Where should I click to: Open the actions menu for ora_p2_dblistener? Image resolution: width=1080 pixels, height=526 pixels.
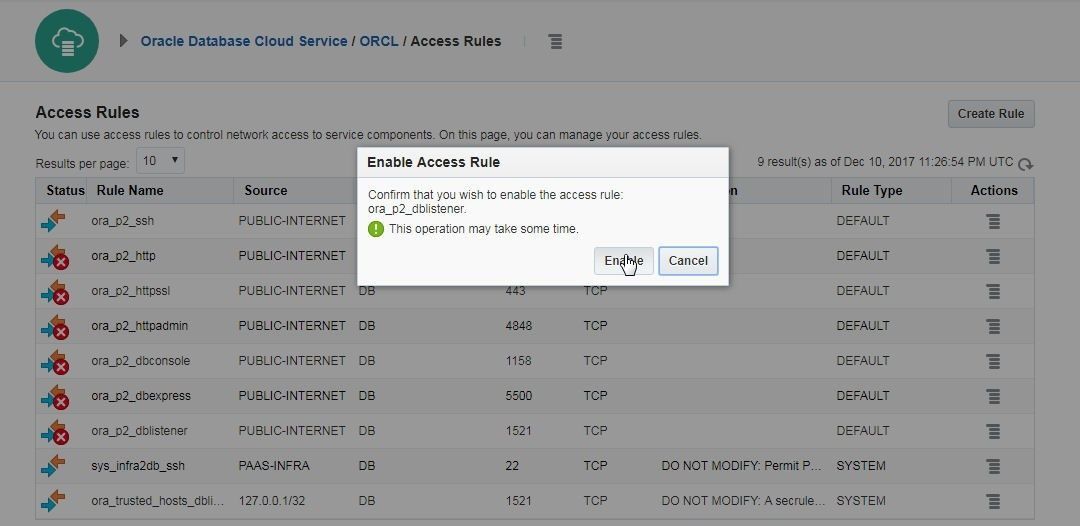(993, 431)
